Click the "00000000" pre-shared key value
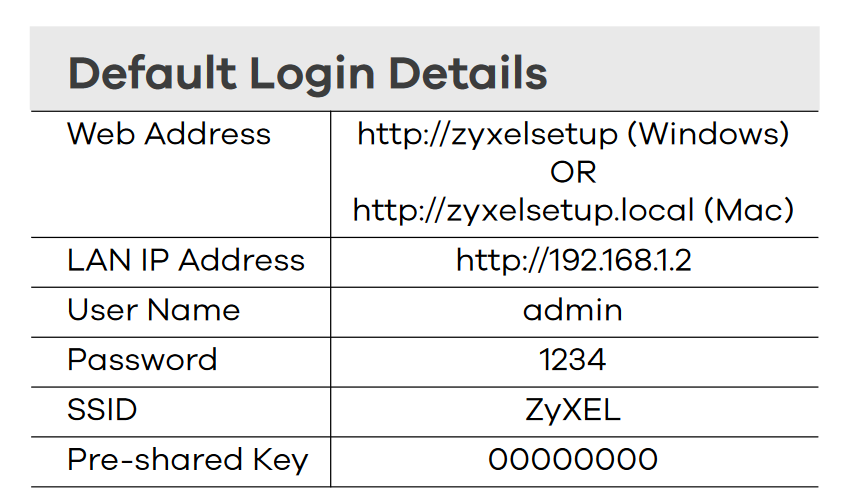 [573, 460]
